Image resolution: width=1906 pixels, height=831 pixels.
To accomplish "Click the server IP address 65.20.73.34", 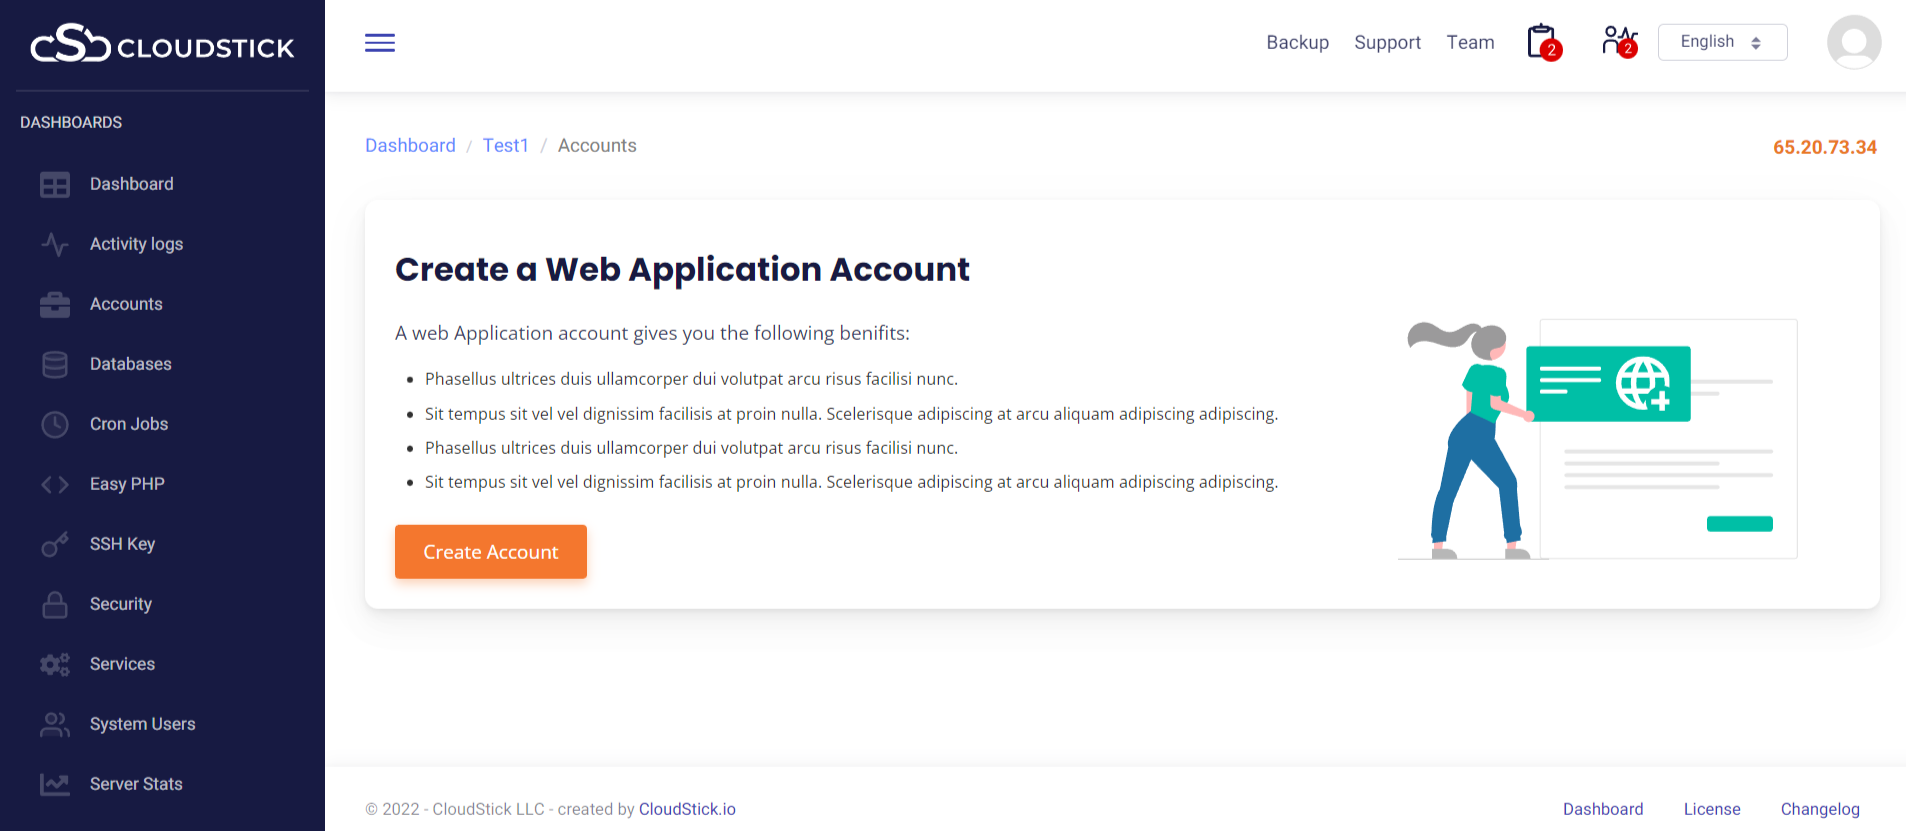I will click(x=1824, y=147).
